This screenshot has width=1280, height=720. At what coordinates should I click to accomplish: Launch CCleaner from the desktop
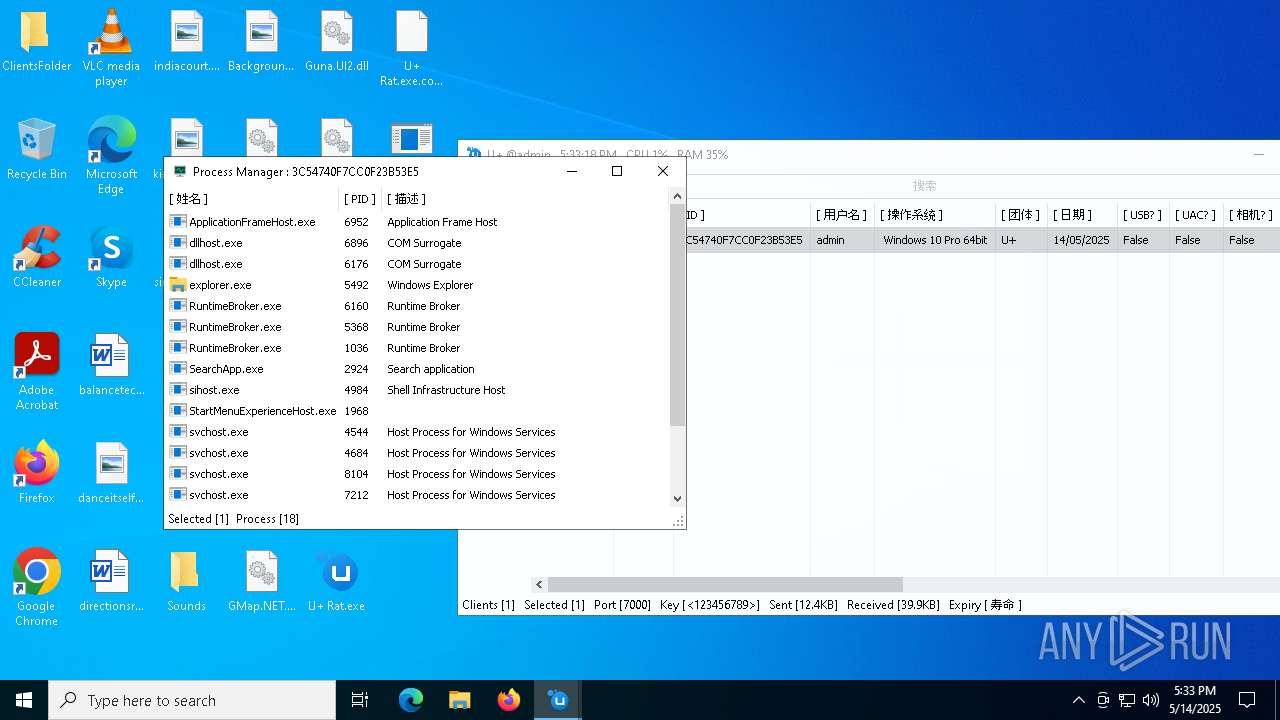(37, 258)
